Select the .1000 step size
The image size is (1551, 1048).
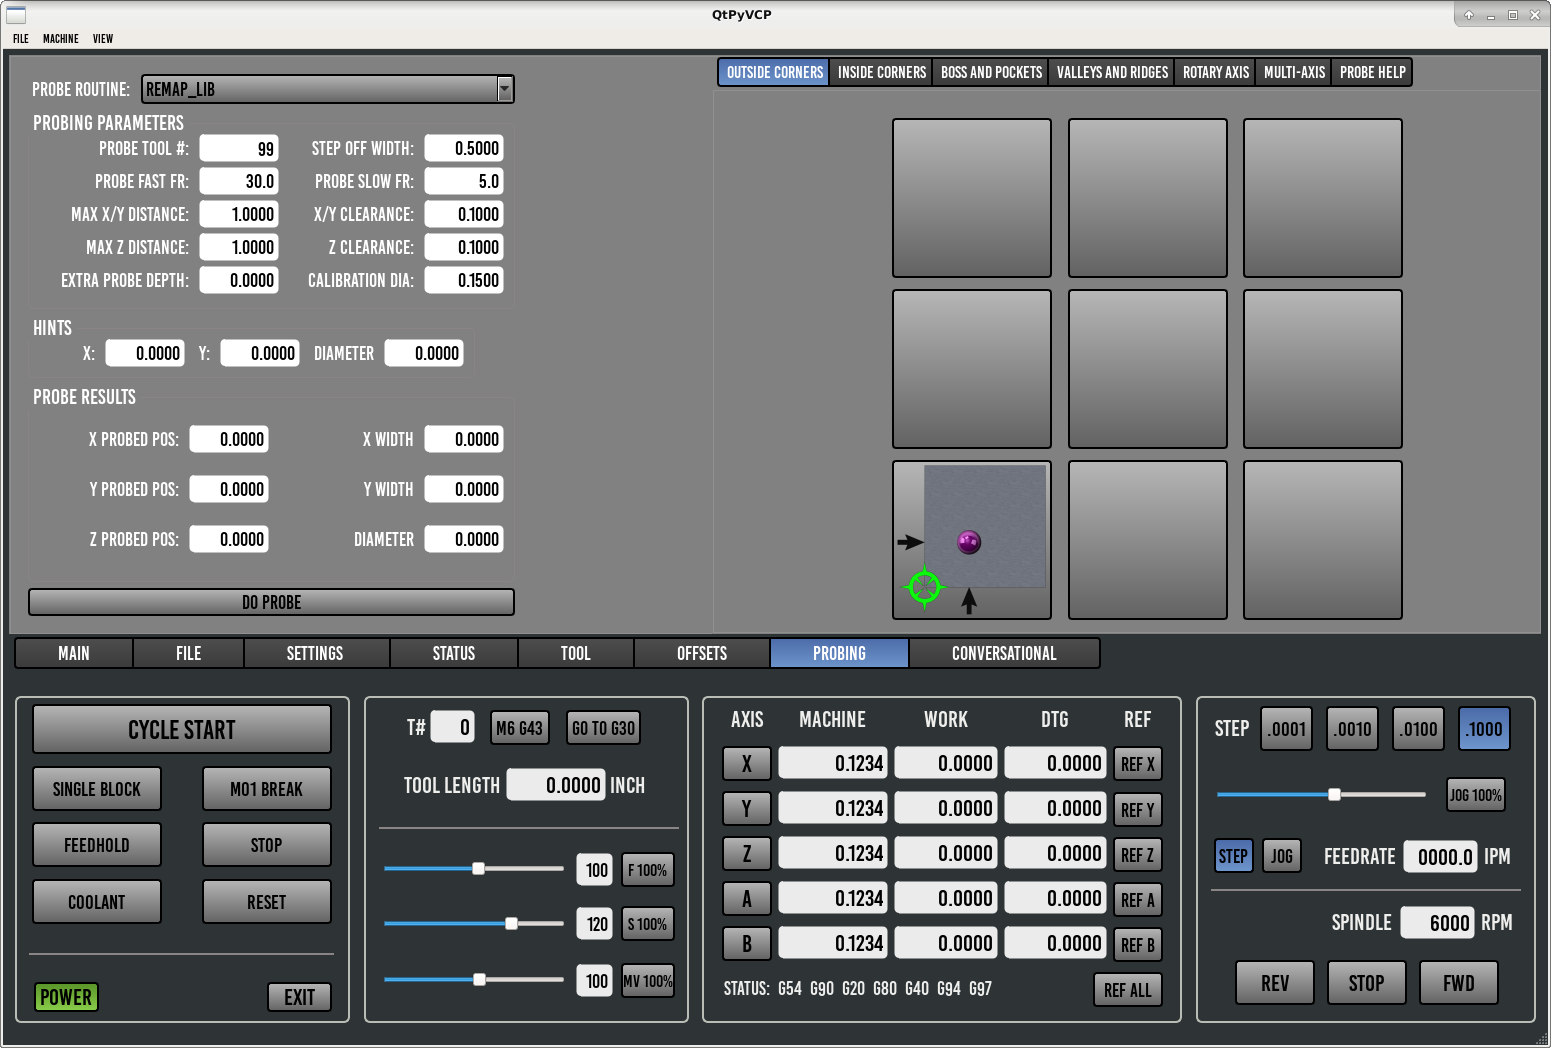[1484, 729]
